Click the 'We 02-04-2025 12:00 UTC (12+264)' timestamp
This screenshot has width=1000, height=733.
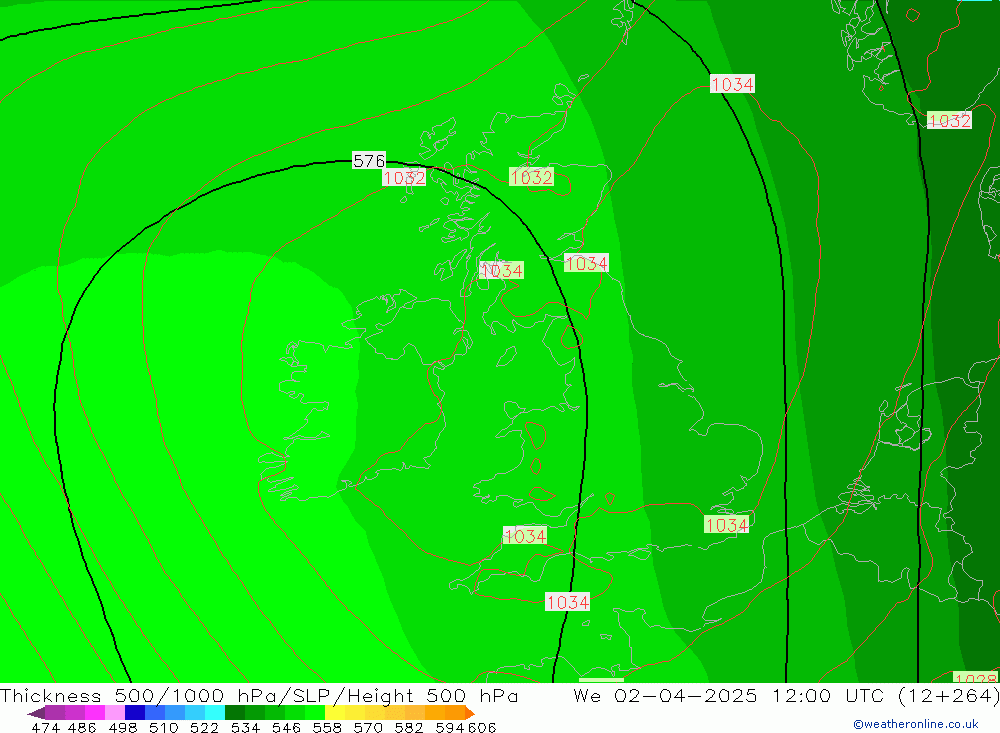click(x=786, y=695)
